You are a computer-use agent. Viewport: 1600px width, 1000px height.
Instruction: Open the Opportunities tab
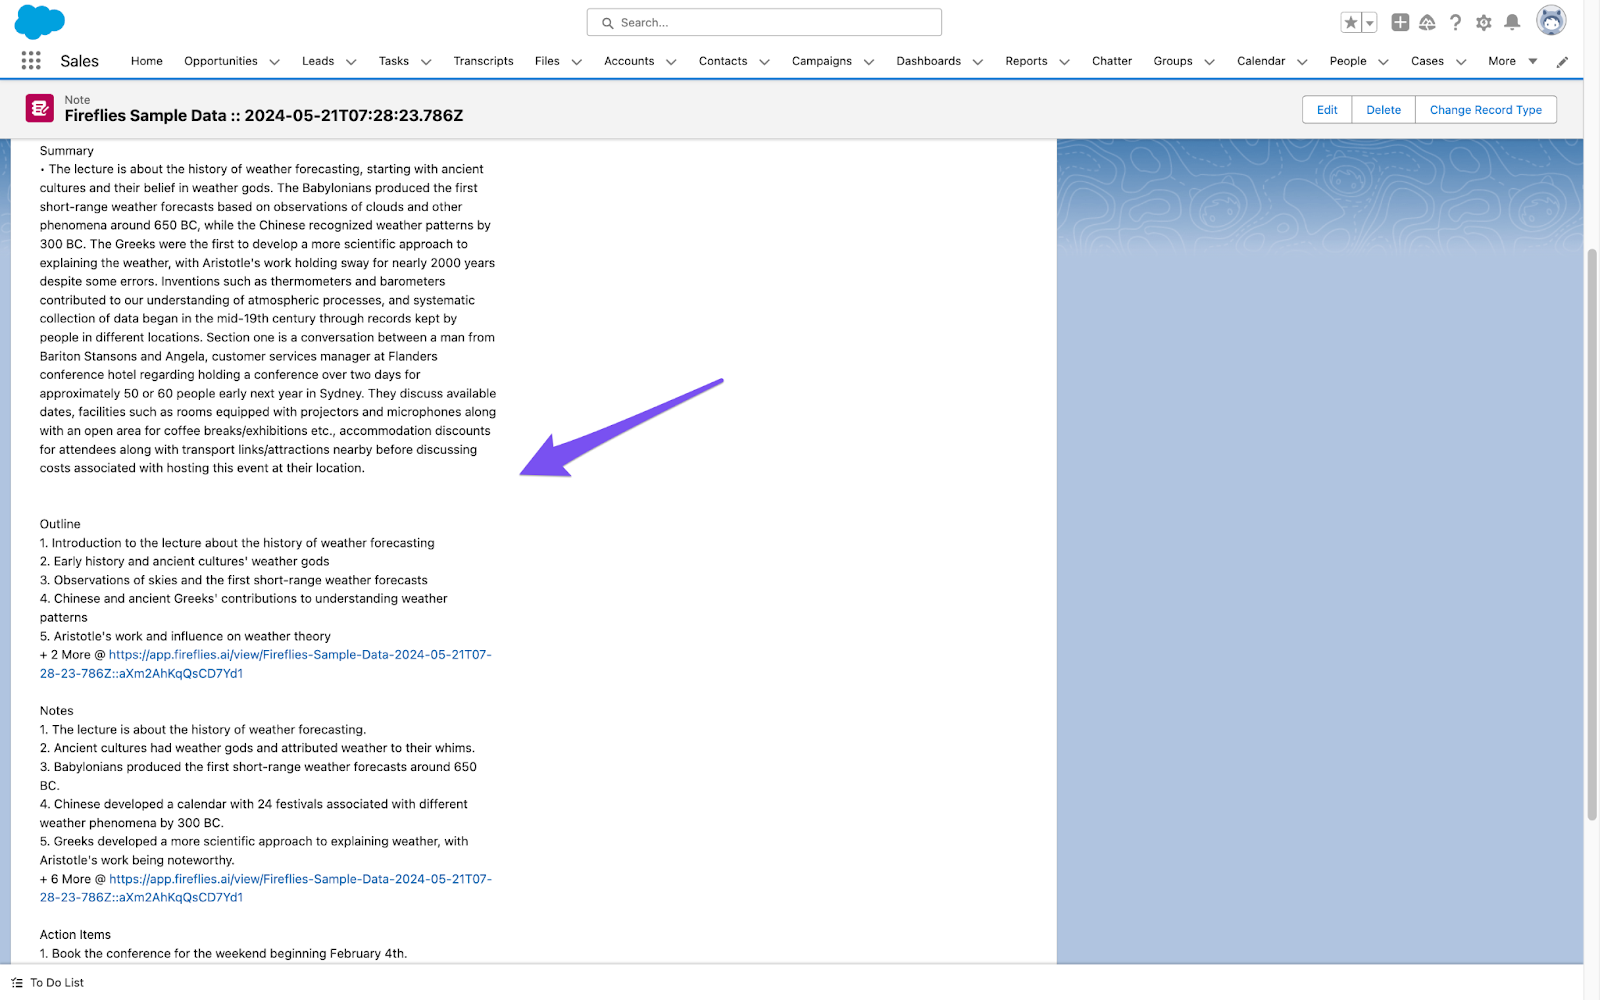(221, 61)
